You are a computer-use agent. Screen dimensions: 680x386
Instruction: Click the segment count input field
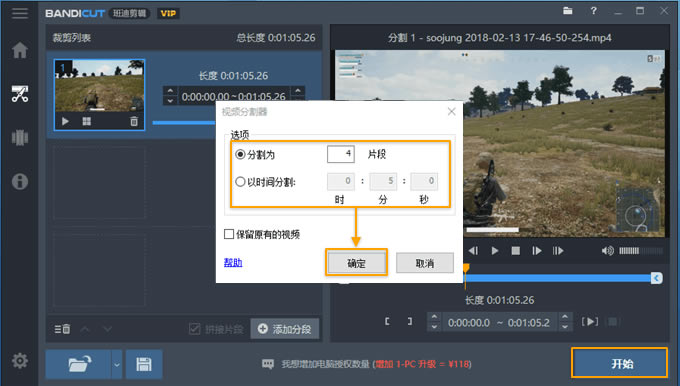coord(341,154)
